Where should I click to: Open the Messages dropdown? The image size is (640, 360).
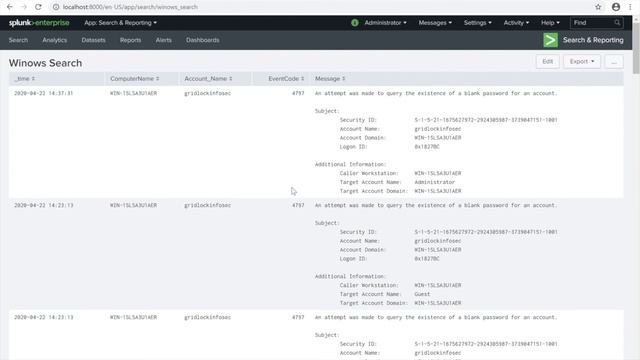[435, 23]
